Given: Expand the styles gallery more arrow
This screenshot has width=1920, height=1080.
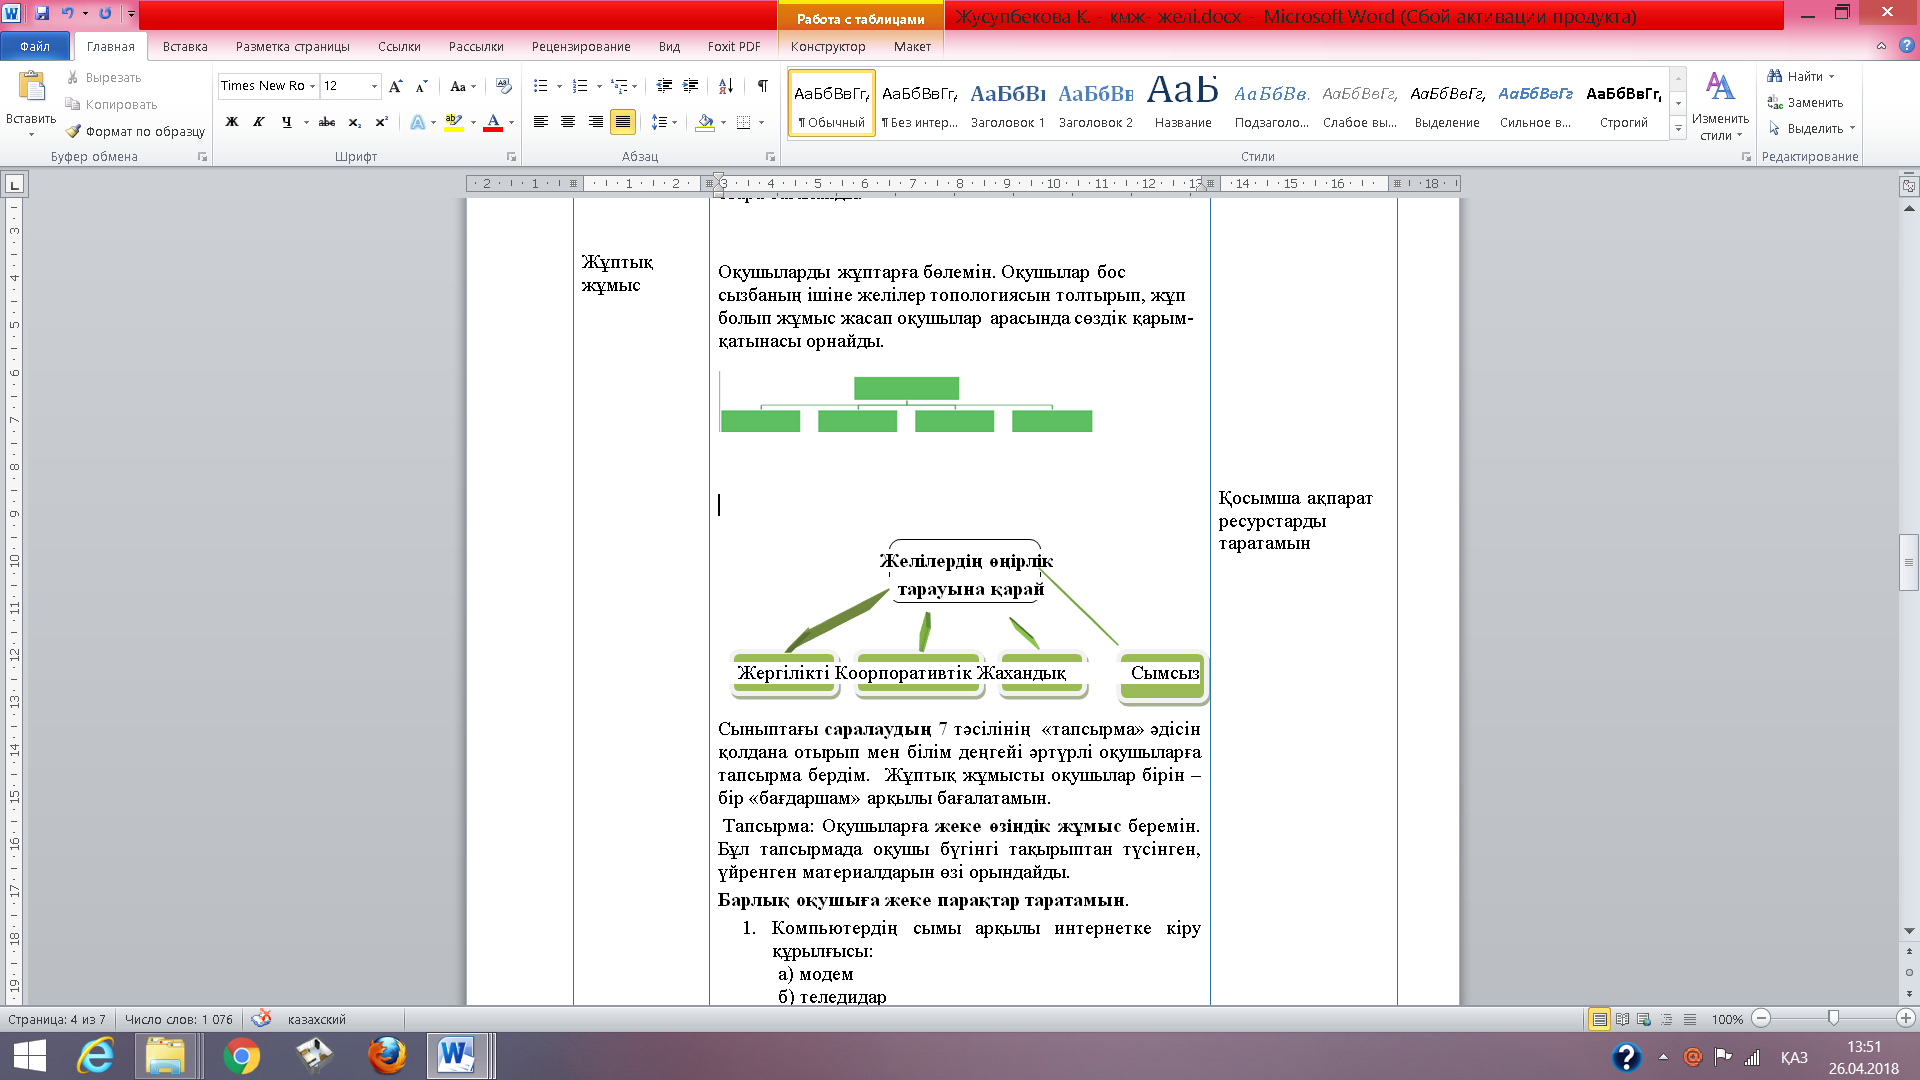Looking at the screenshot, I should [1678, 130].
